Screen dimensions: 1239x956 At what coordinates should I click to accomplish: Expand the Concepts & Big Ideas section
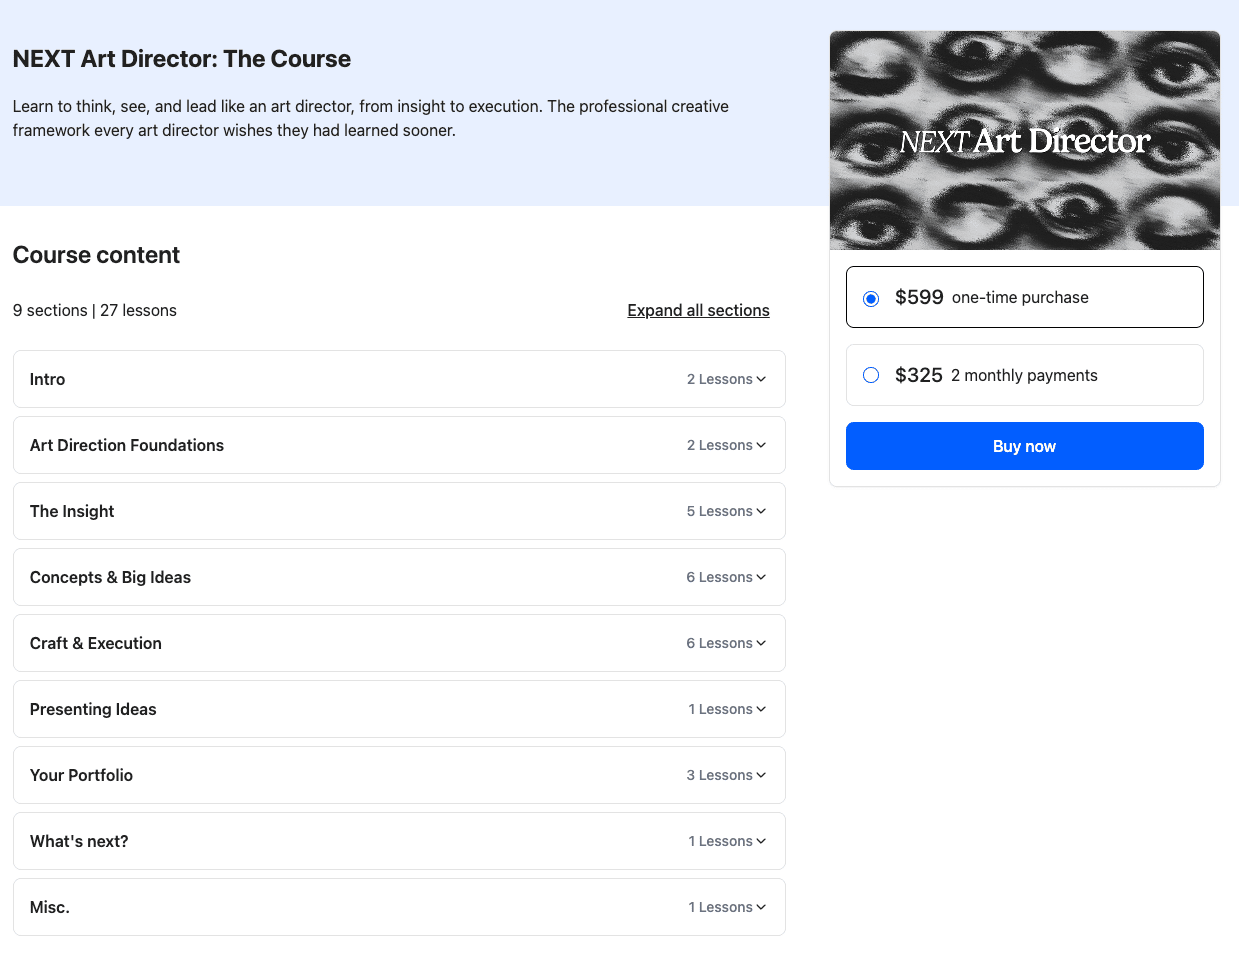[399, 577]
